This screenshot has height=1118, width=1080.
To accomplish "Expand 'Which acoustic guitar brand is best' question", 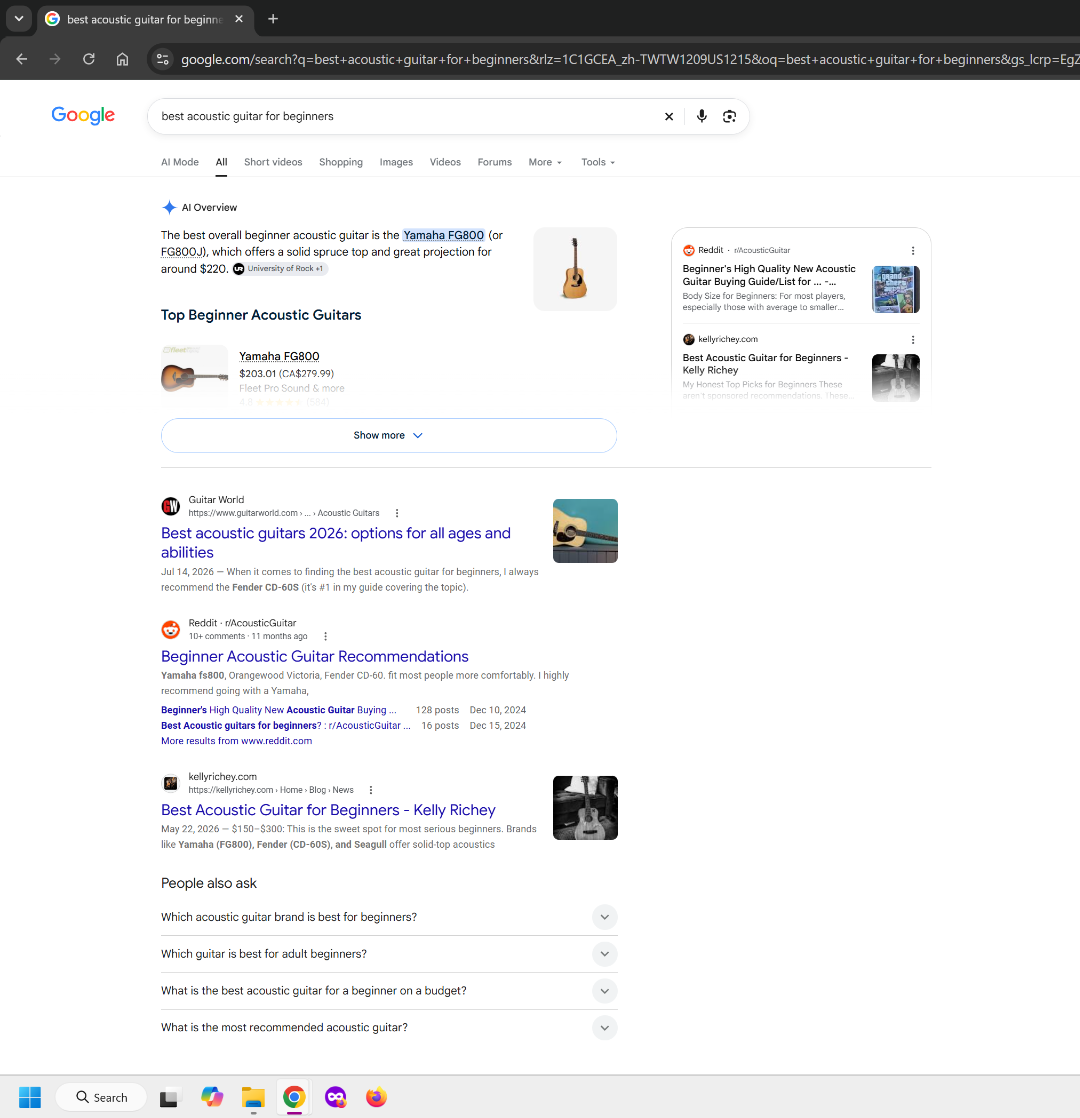I will [x=389, y=917].
